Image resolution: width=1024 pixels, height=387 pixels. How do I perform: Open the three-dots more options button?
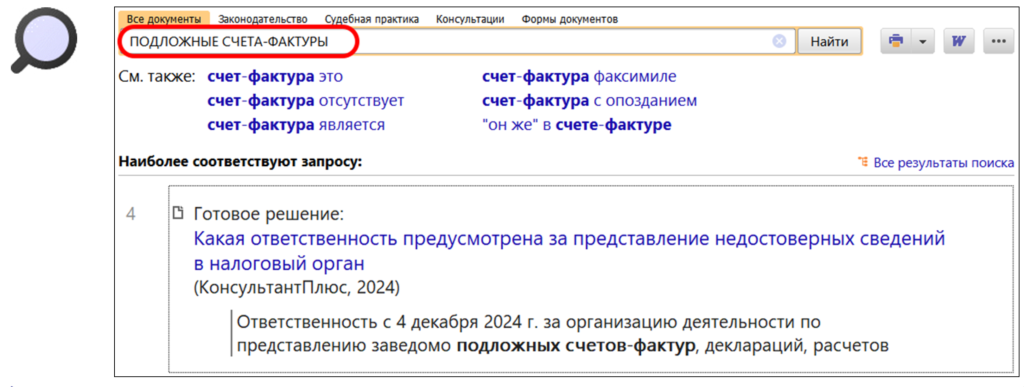point(998,42)
